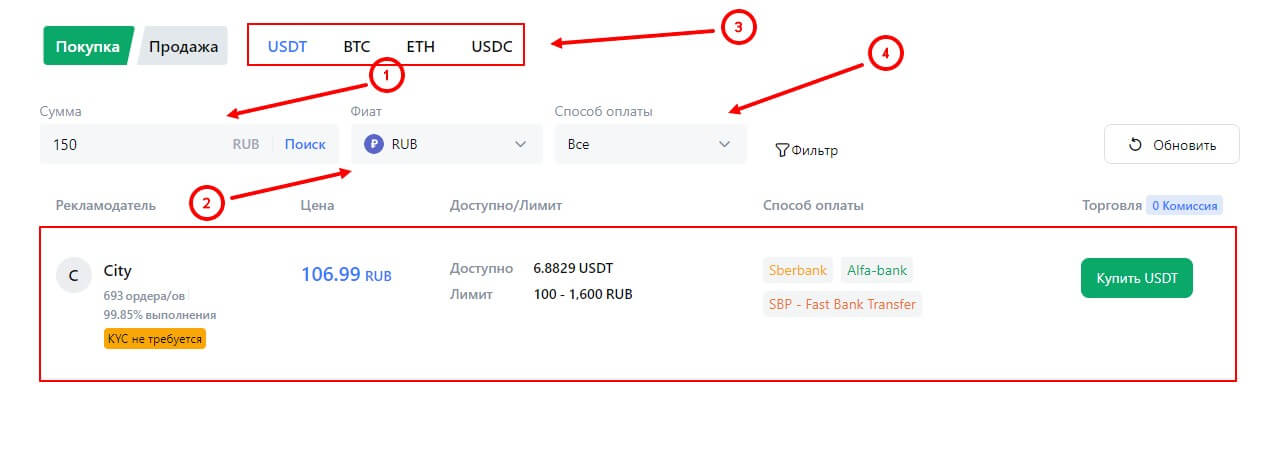This screenshot has height=461, width=1286.
Task: Open the Фиат currency dropdown
Action: [x=446, y=144]
